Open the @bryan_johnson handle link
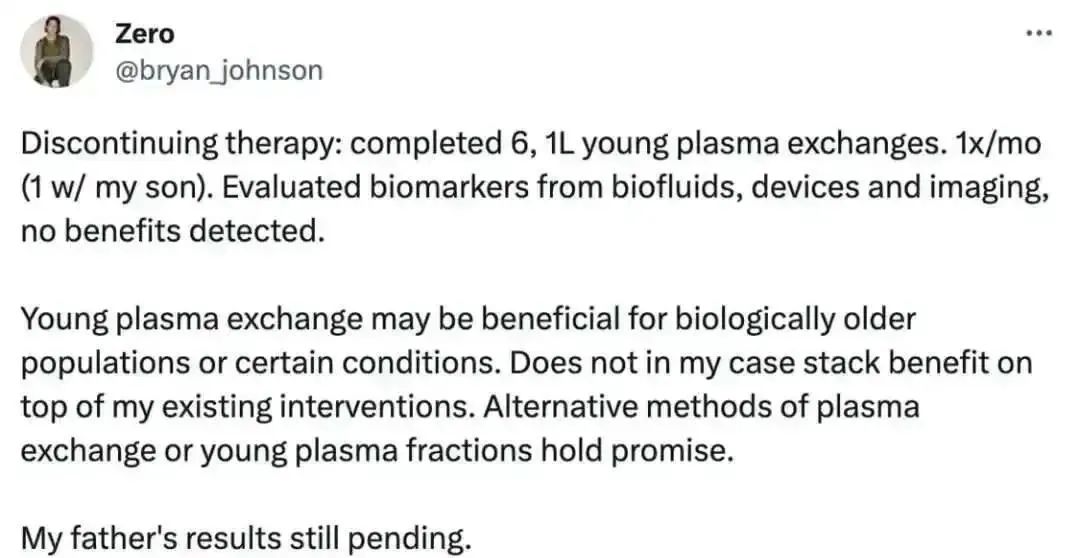This screenshot has height=558, width=1080. click(218, 70)
